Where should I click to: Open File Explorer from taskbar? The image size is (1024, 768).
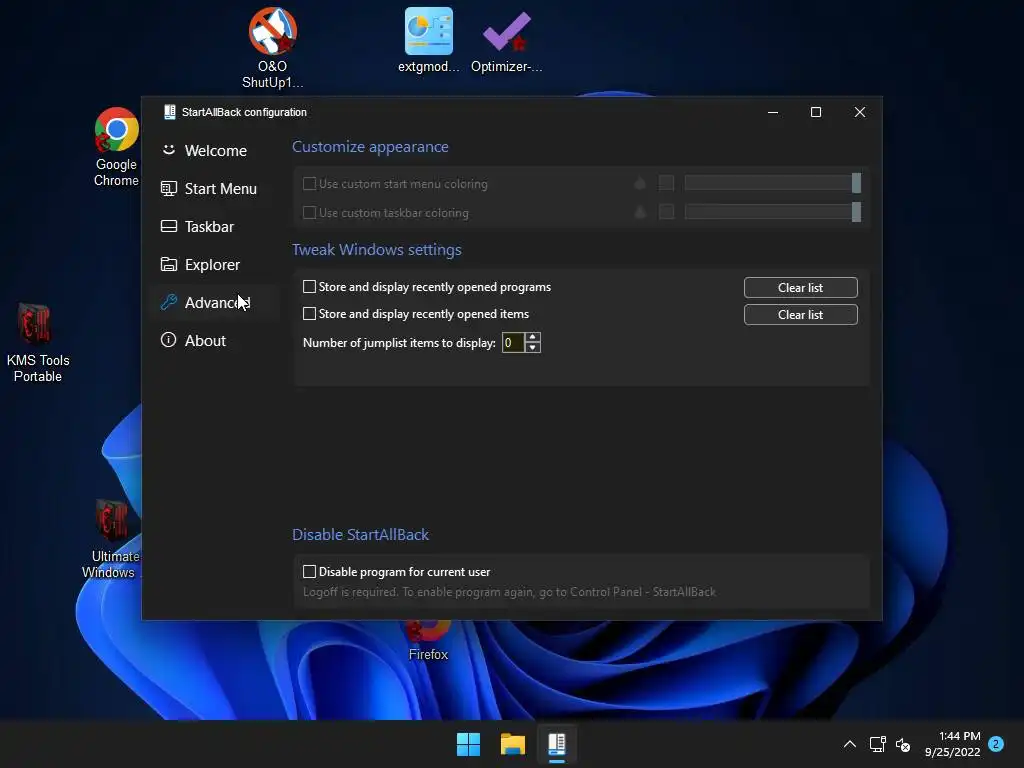click(513, 744)
